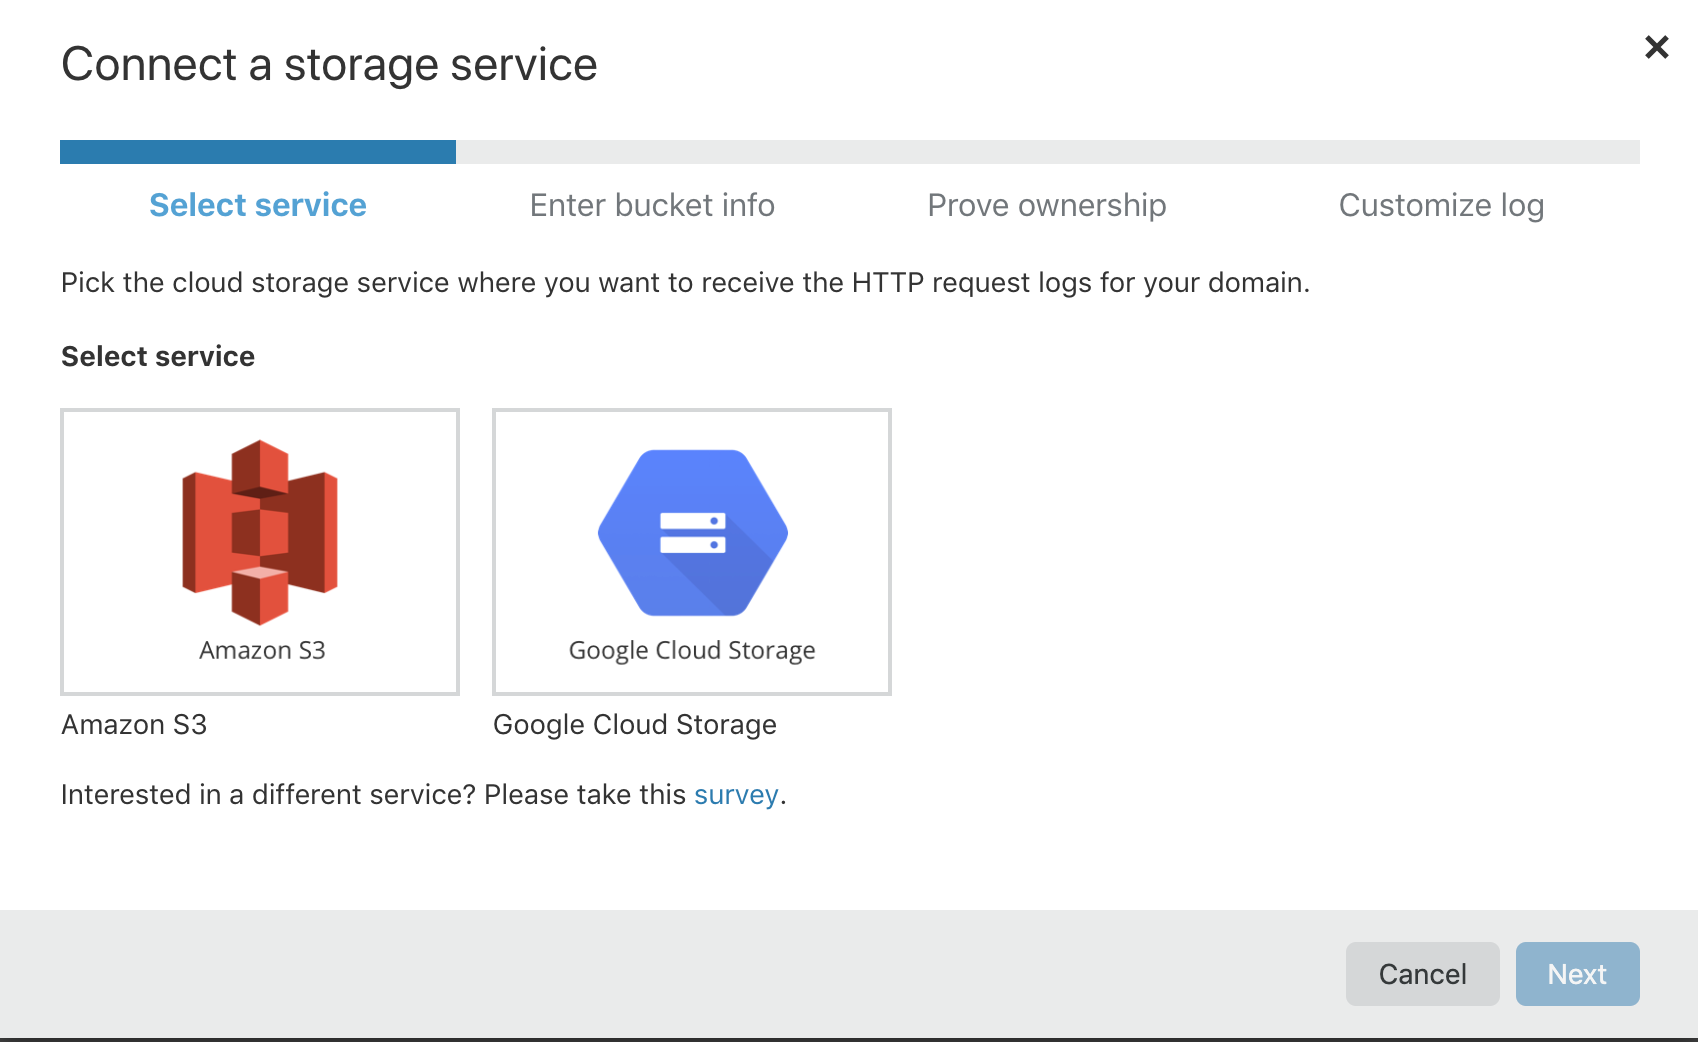Click the Google Cloud Storage hexagon icon
This screenshot has width=1698, height=1042.
[x=692, y=532]
